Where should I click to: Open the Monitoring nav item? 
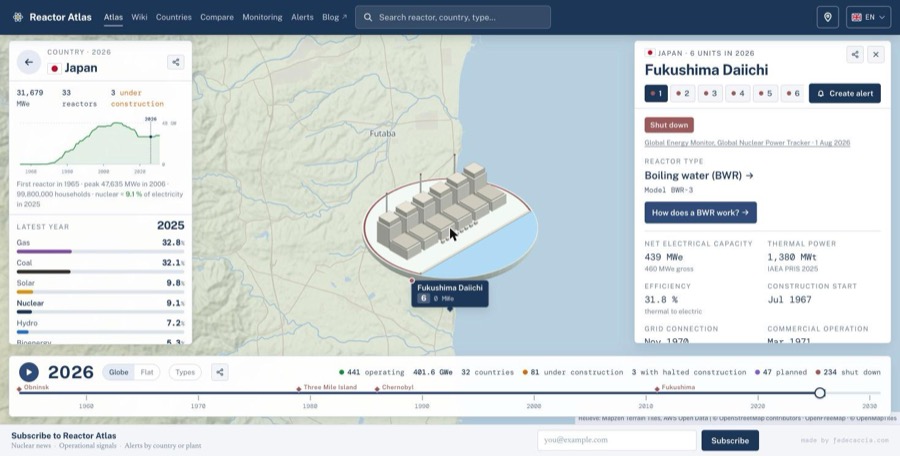click(x=262, y=17)
